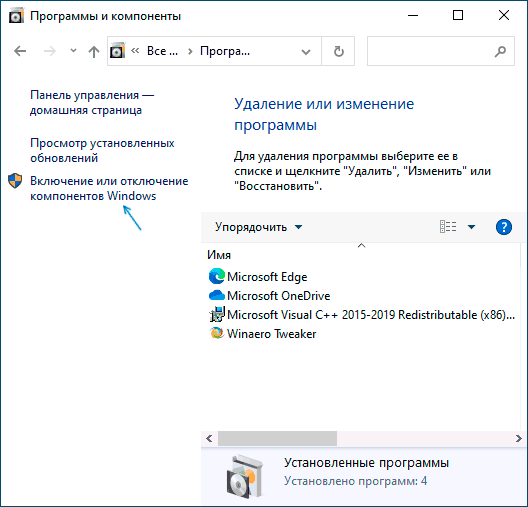
Task: Expand the address bar double-chevron
Action: [135, 51]
